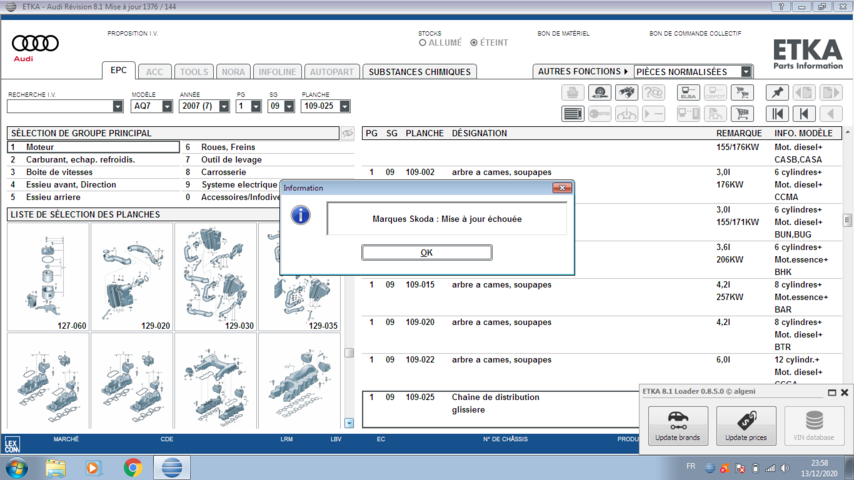Expand the Autres fonctions menu
This screenshot has width=854, height=480.
click(583, 72)
